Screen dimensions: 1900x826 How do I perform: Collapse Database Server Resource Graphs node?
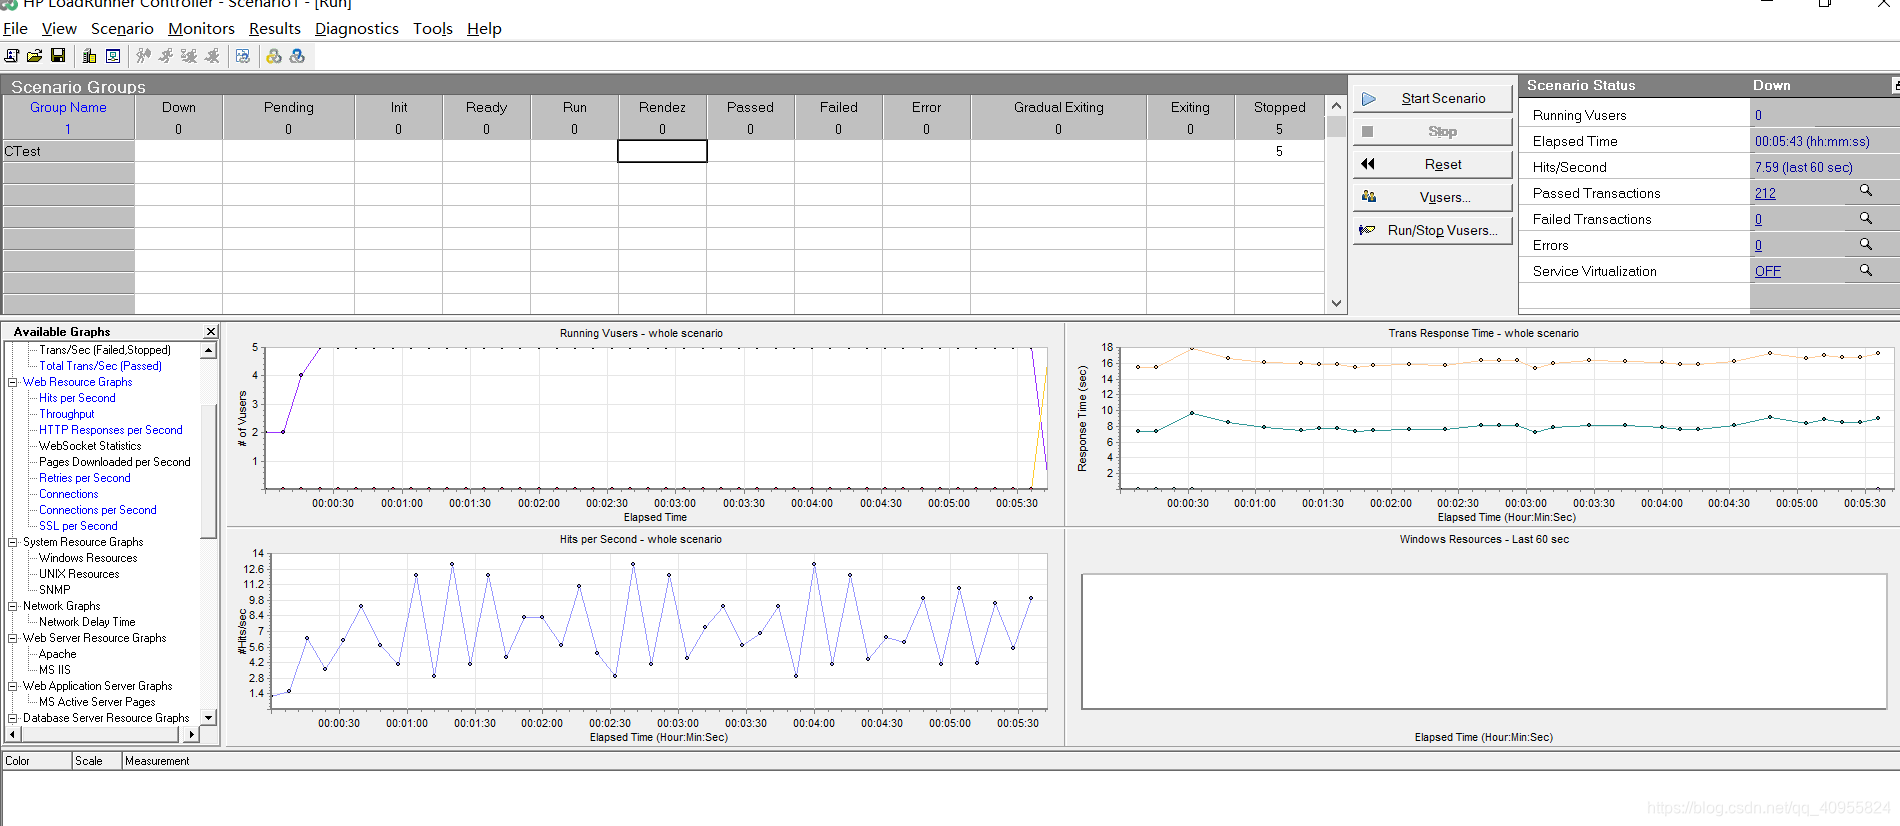(13, 718)
